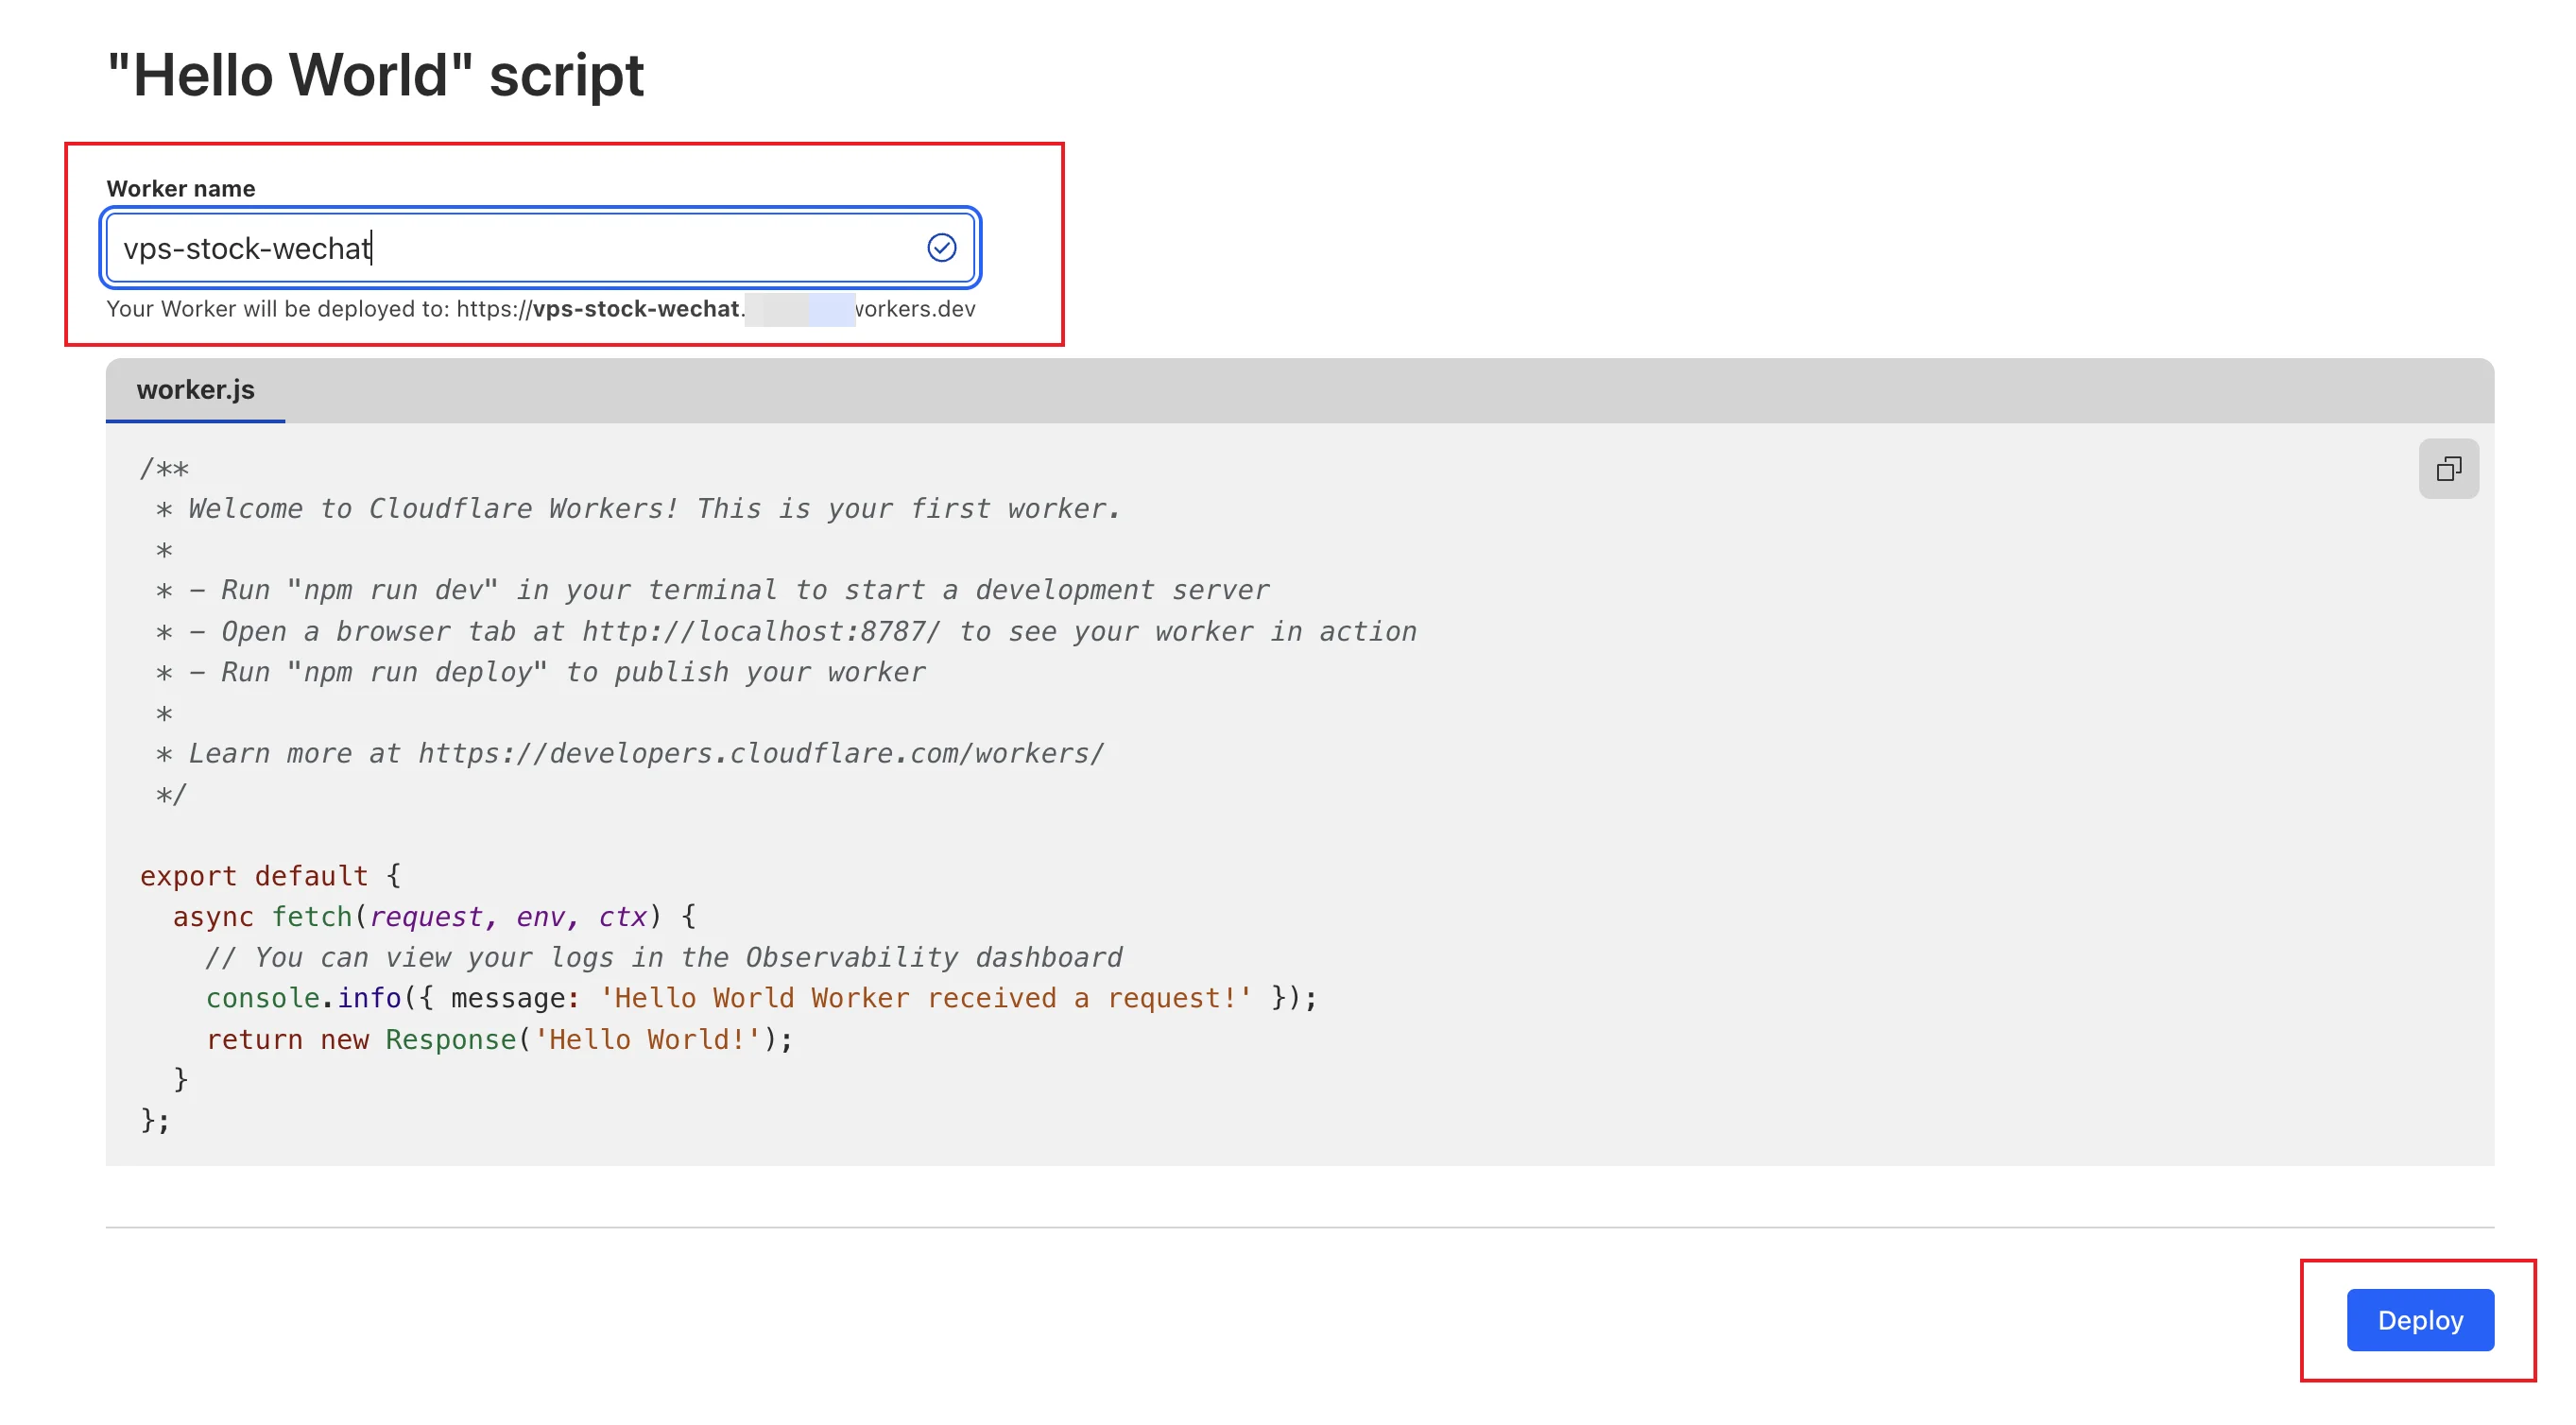Click the localhost:8787 address in code comment
Screen dimensions: 2576x1425
click(x=760, y=631)
